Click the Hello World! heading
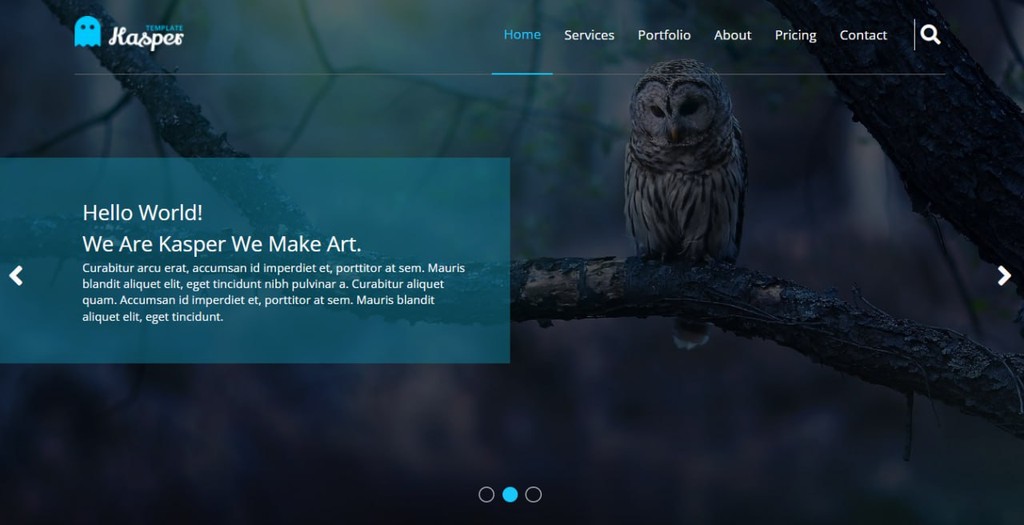 pyautogui.click(x=142, y=212)
